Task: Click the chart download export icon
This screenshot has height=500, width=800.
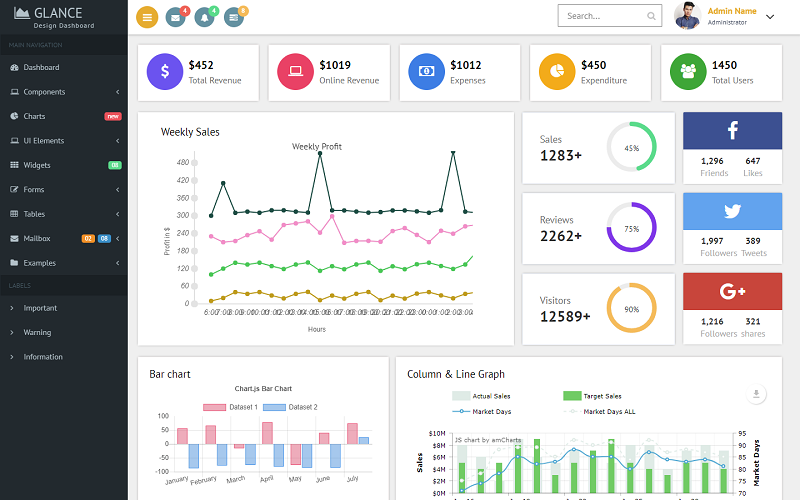Action: click(x=756, y=394)
